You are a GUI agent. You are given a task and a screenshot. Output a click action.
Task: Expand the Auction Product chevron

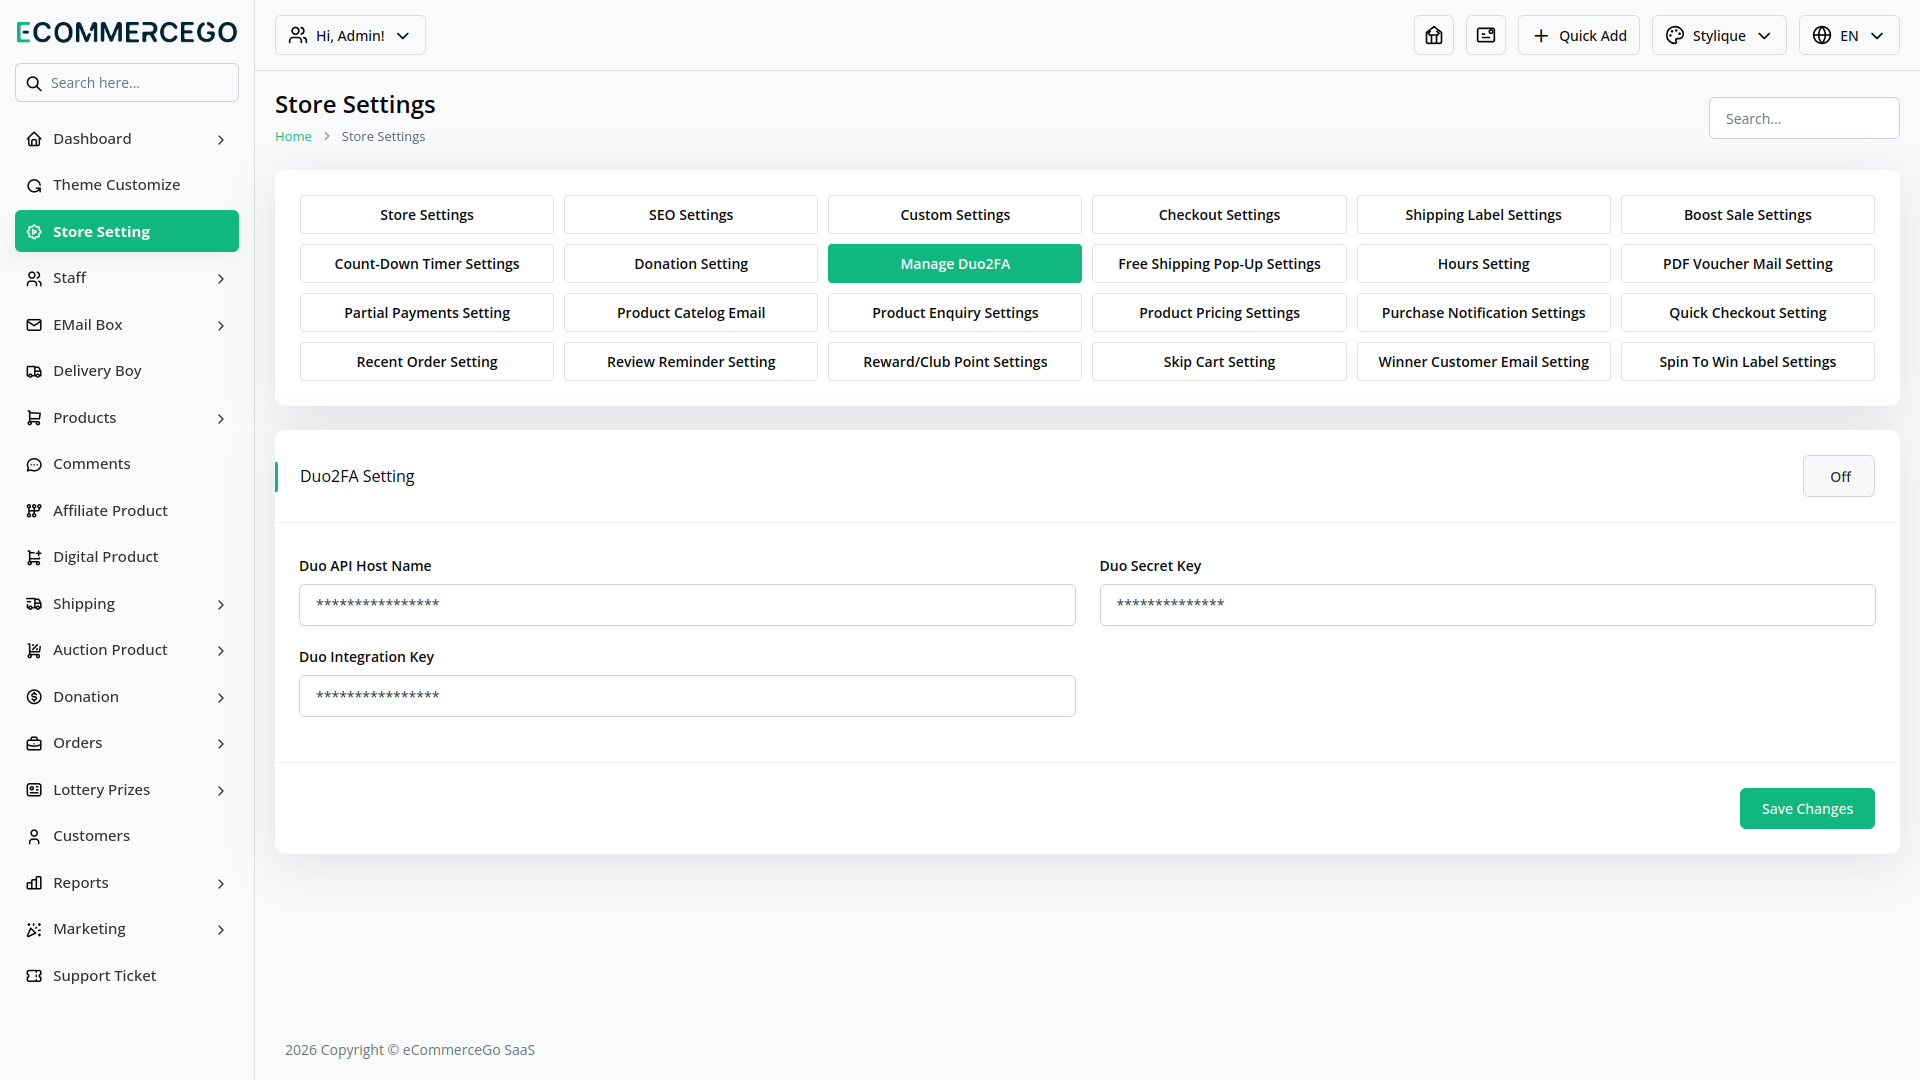point(221,651)
